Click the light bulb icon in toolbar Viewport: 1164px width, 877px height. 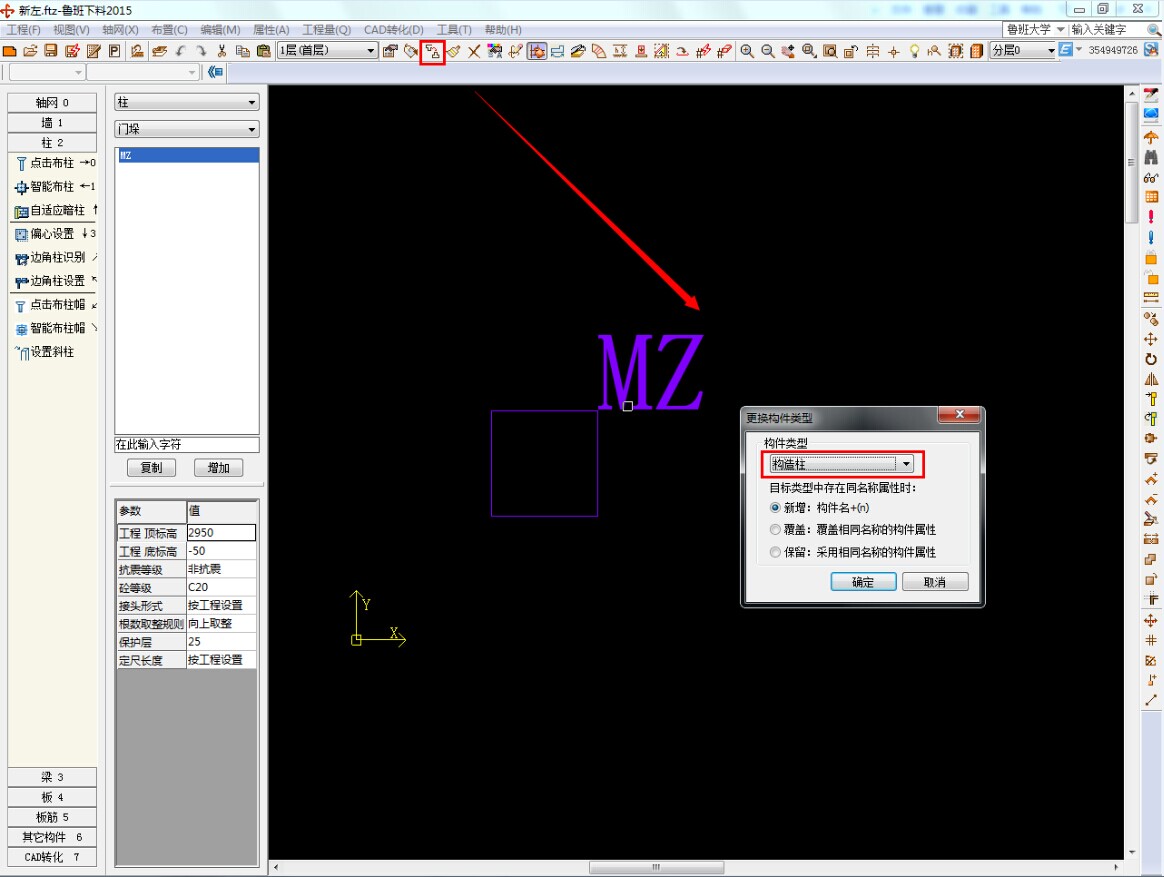click(915, 51)
